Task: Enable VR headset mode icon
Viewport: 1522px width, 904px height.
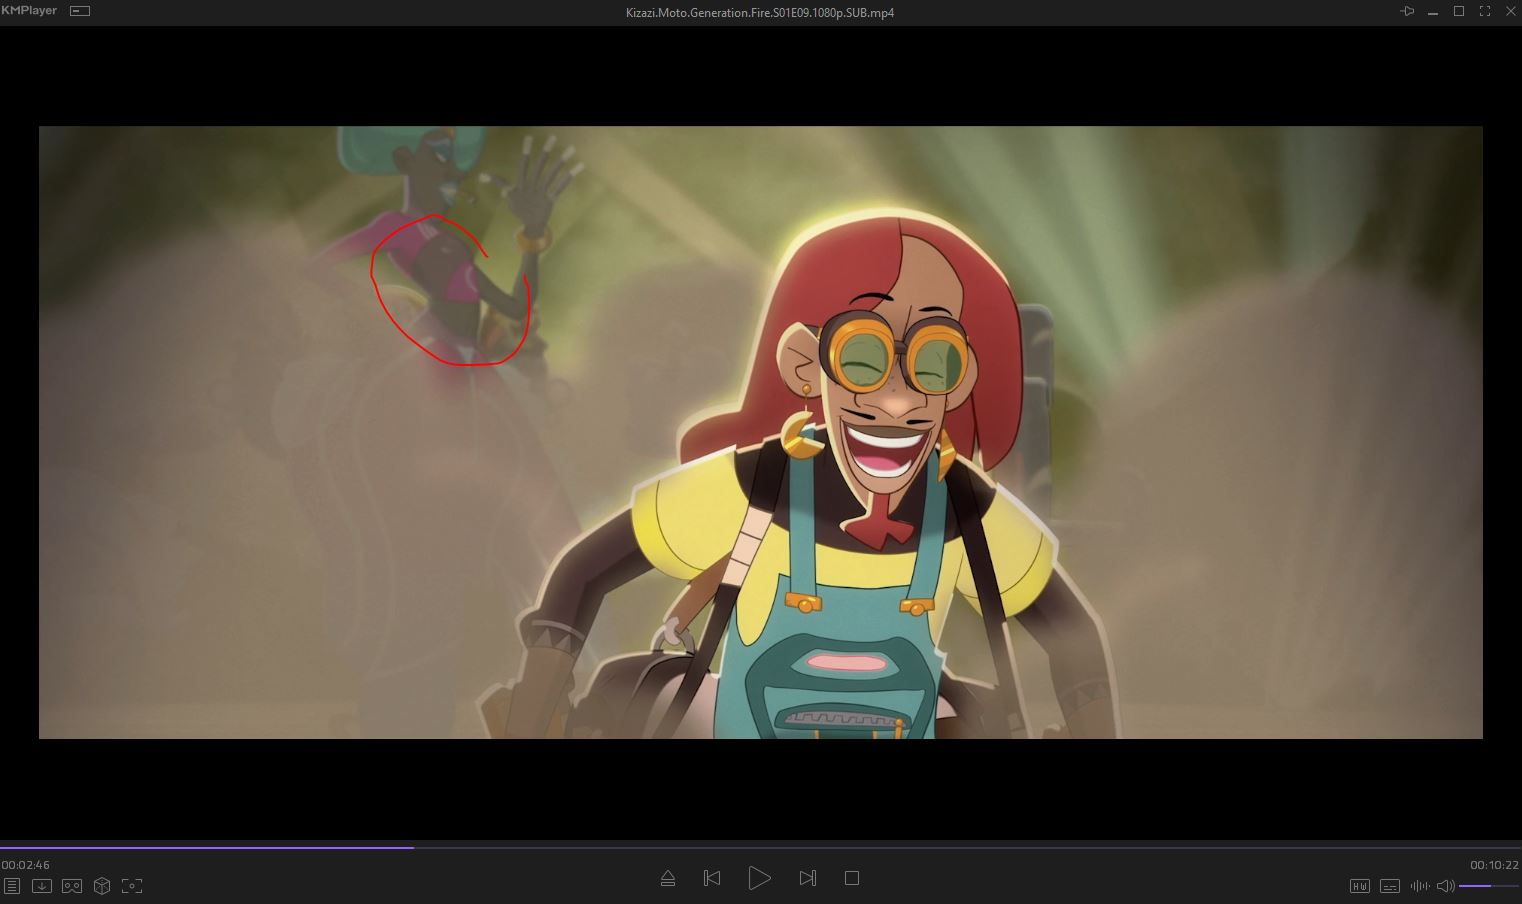Action: (x=72, y=886)
